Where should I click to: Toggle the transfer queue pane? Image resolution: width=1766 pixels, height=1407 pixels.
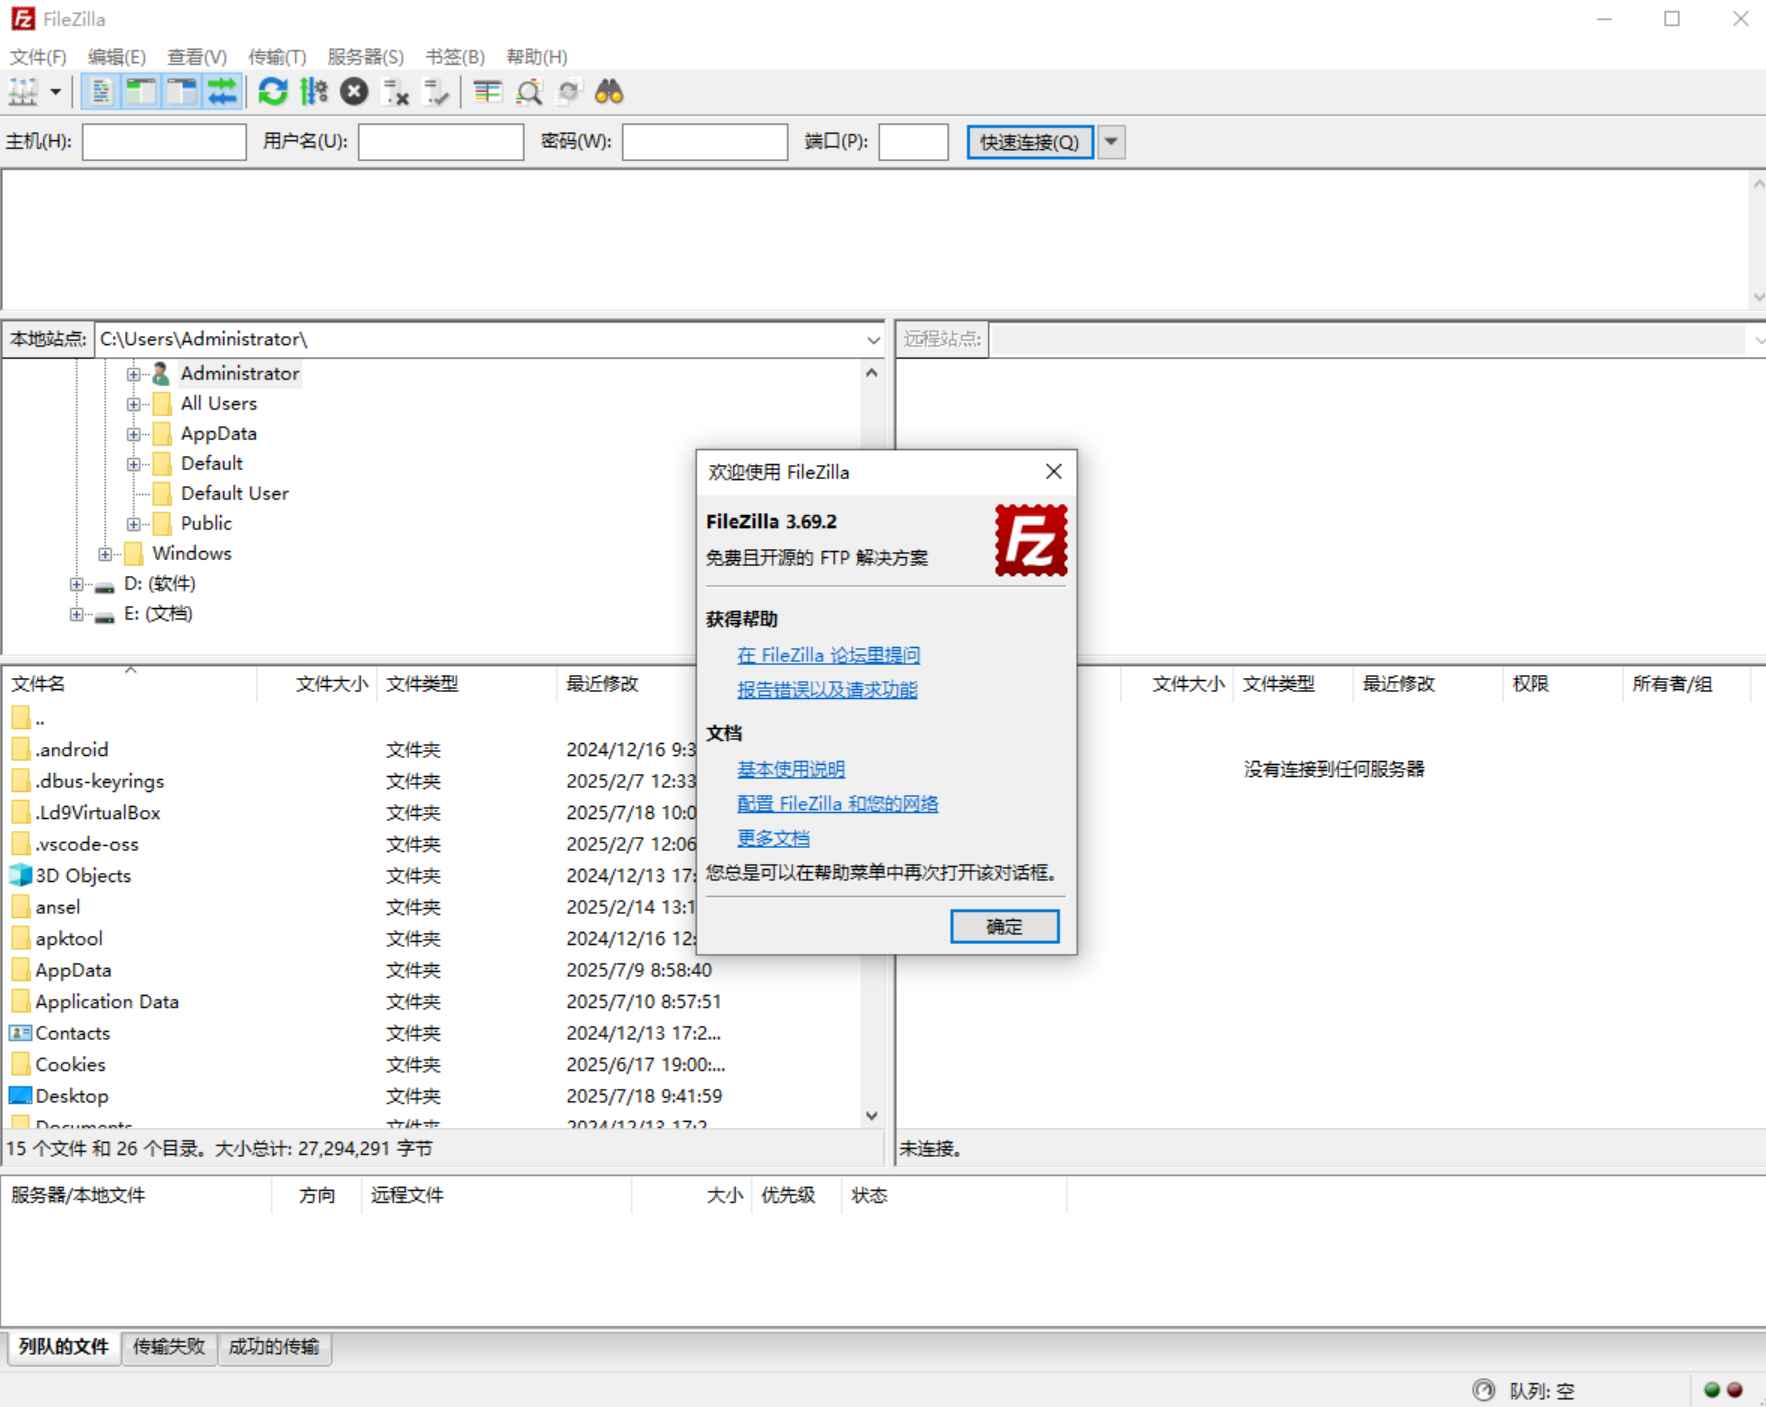click(223, 92)
